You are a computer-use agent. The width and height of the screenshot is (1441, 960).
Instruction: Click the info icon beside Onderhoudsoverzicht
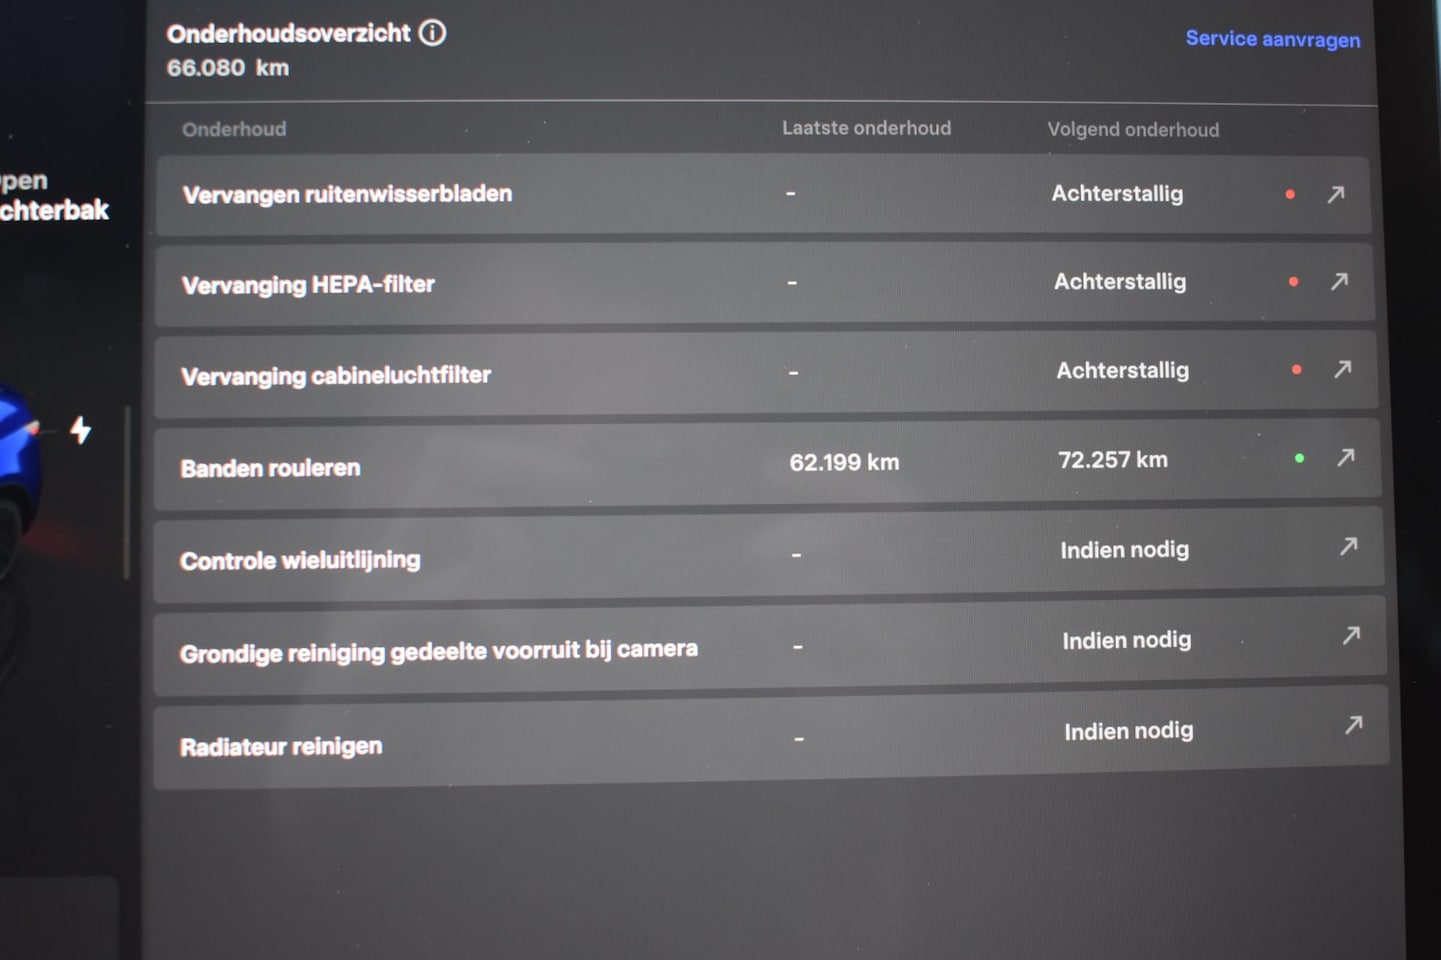click(x=432, y=33)
